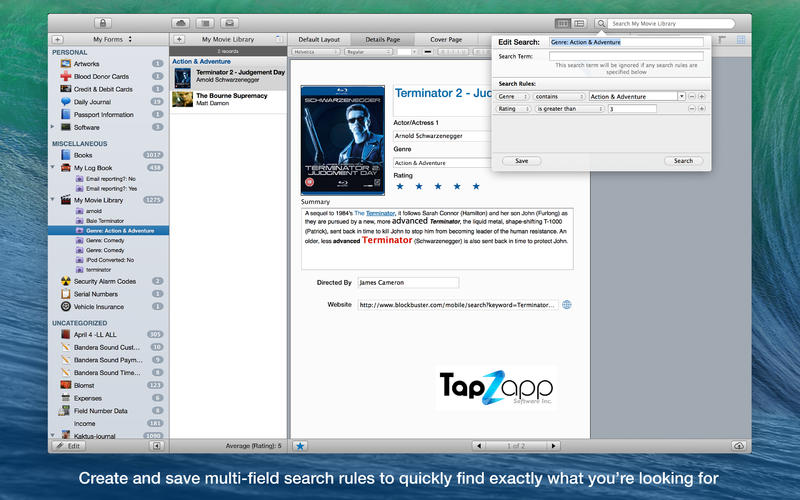Collapse the Kaktus-journal group
Screen dimensions: 800x500
53,436
